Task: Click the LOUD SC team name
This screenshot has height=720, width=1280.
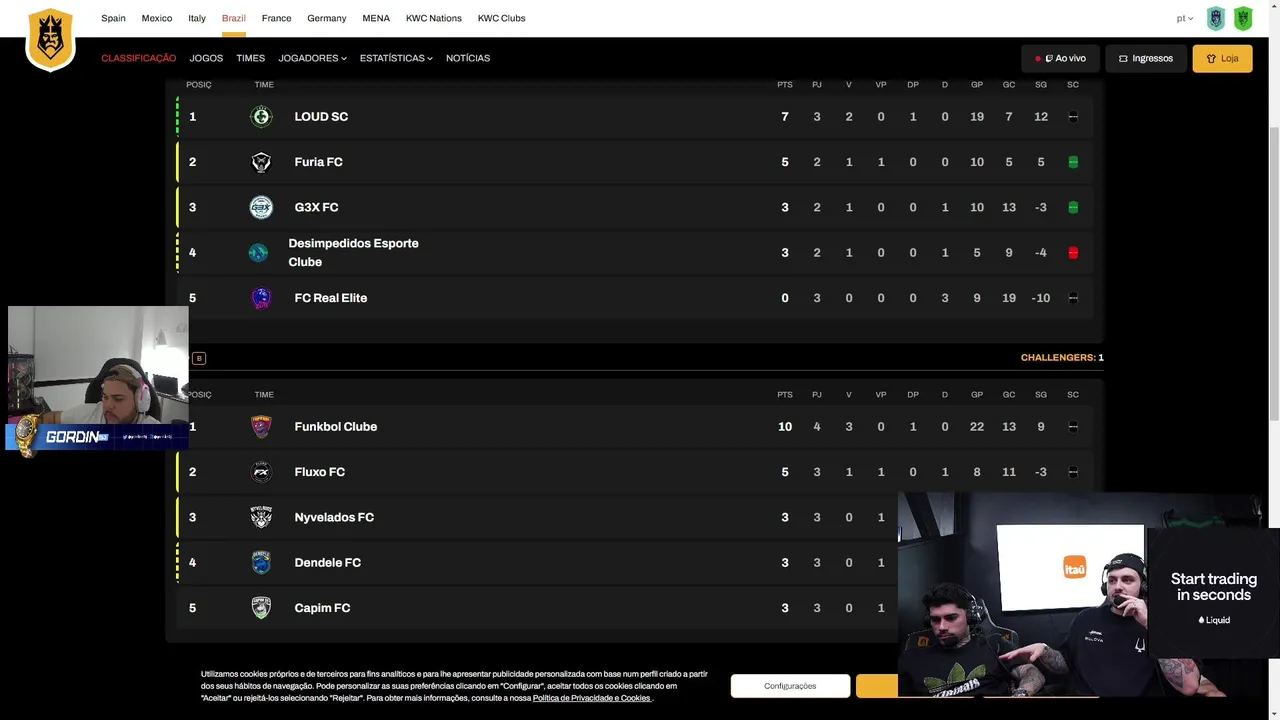Action: (321, 117)
